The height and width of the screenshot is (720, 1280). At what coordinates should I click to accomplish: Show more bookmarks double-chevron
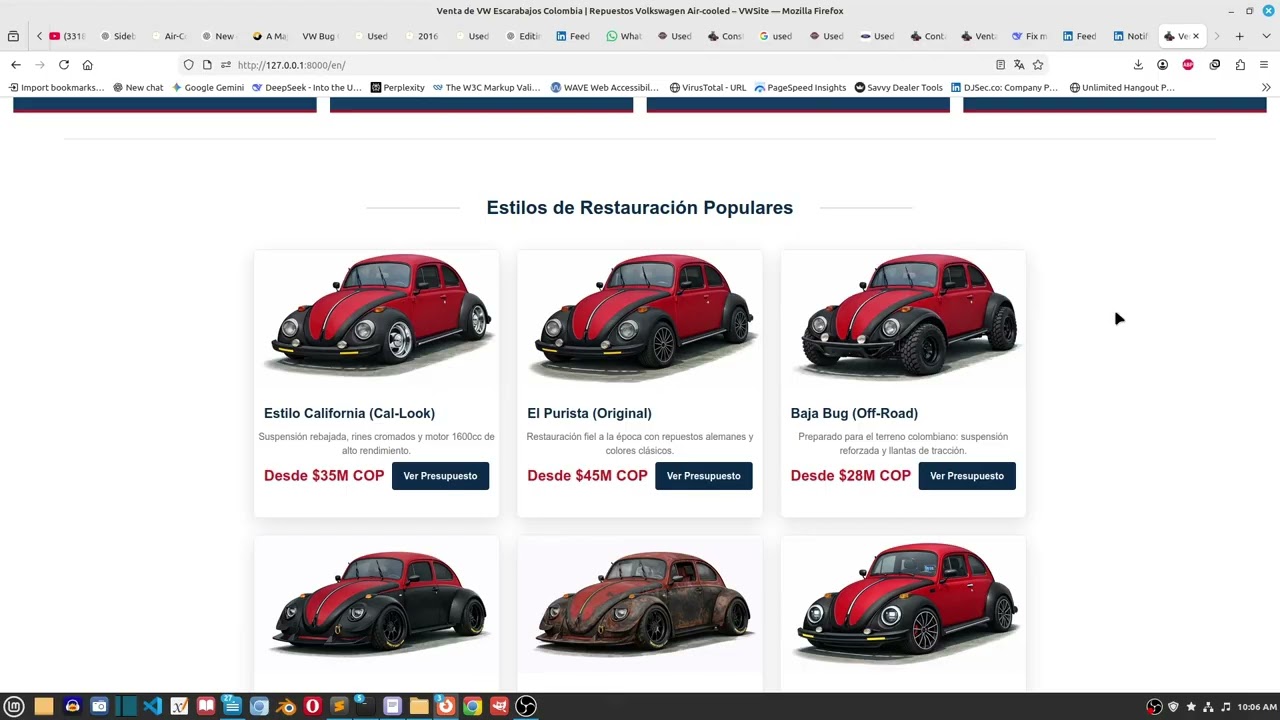tap(1266, 88)
